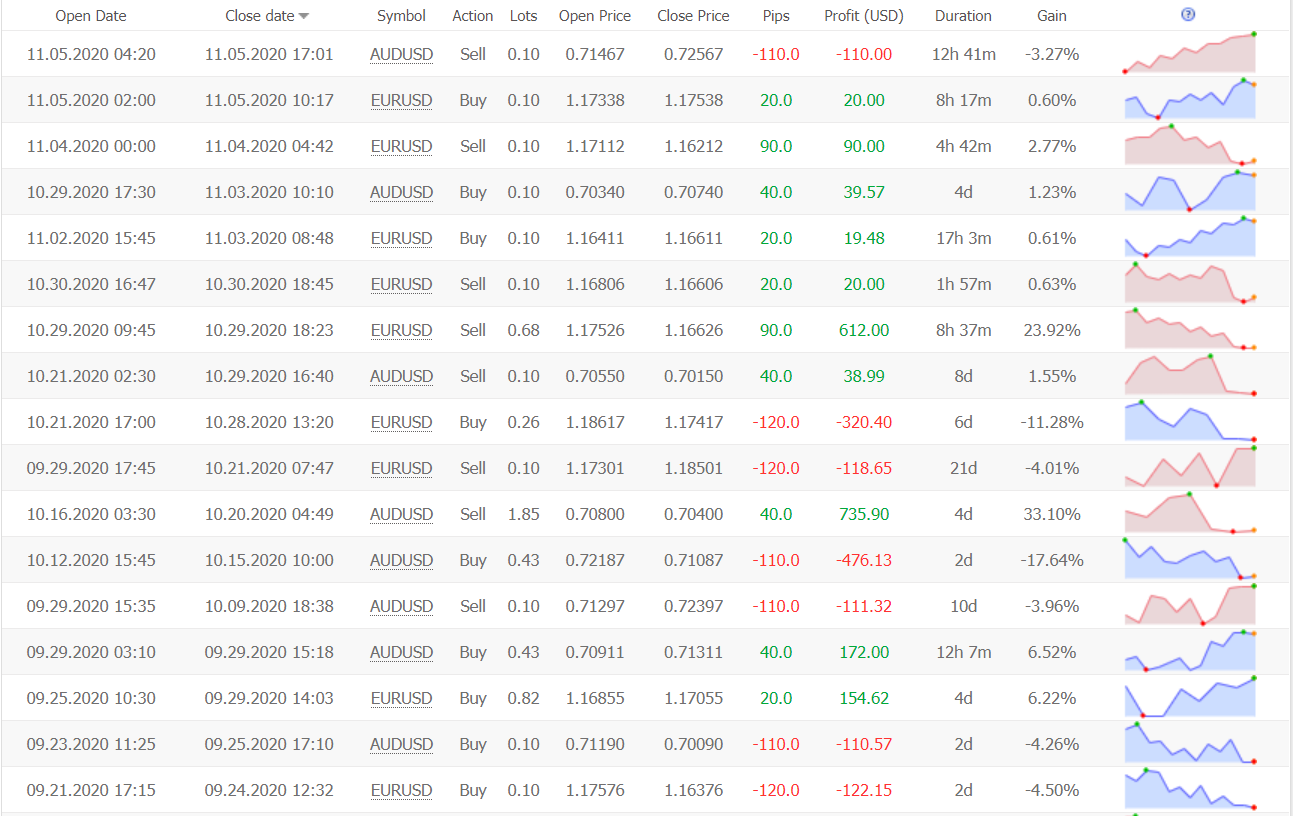The height and width of the screenshot is (816, 1293).
Task: View sparkline chart for 33.10% gain trade
Action: click(1189, 513)
